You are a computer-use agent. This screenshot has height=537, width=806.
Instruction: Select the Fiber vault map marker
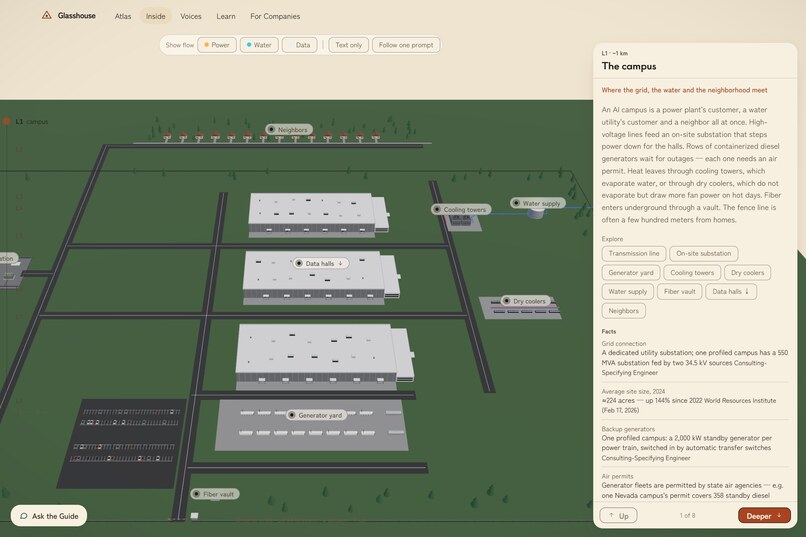(214, 494)
